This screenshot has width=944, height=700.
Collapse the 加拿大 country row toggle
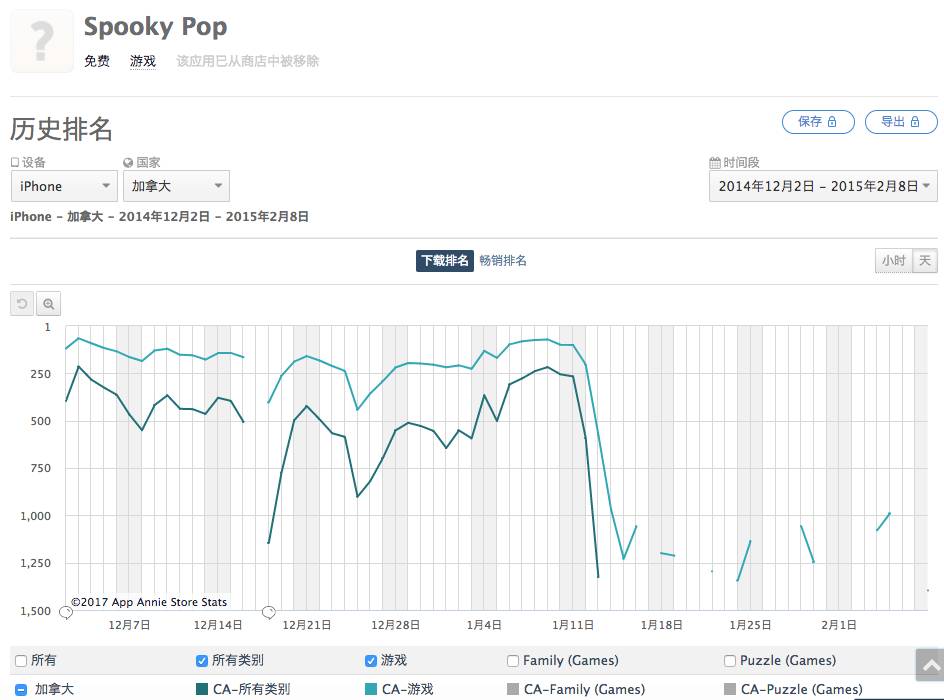[x=21, y=689]
